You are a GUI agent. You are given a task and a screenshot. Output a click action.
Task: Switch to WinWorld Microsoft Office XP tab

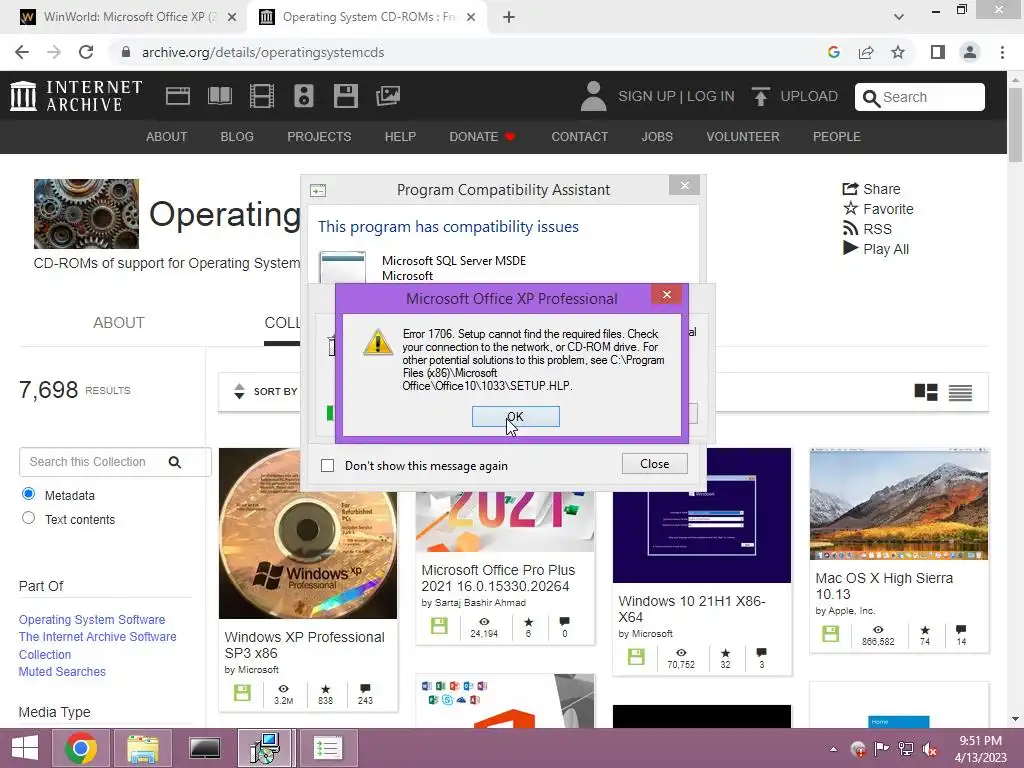(x=124, y=17)
